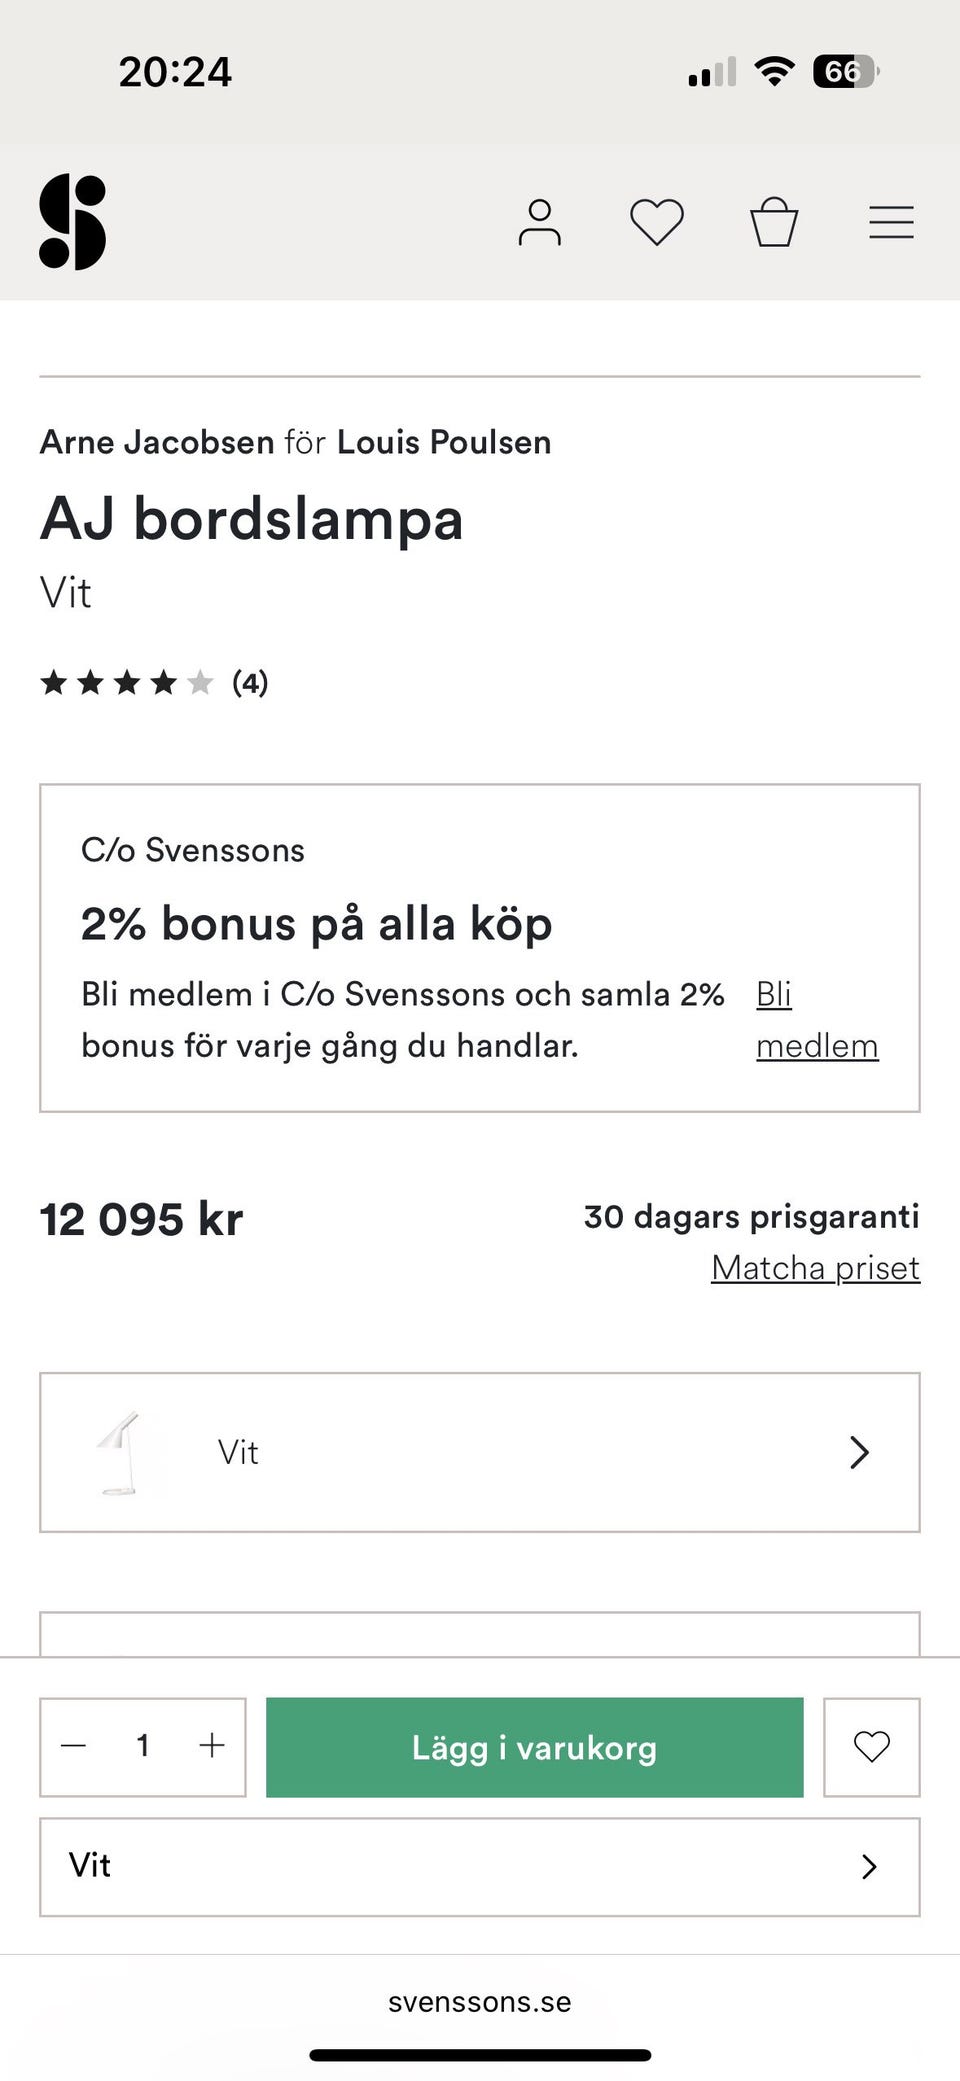The height and width of the screenshot is (2081, 960).
Task: Tap the battery indicator in status bar
Action: coord(845,72)
